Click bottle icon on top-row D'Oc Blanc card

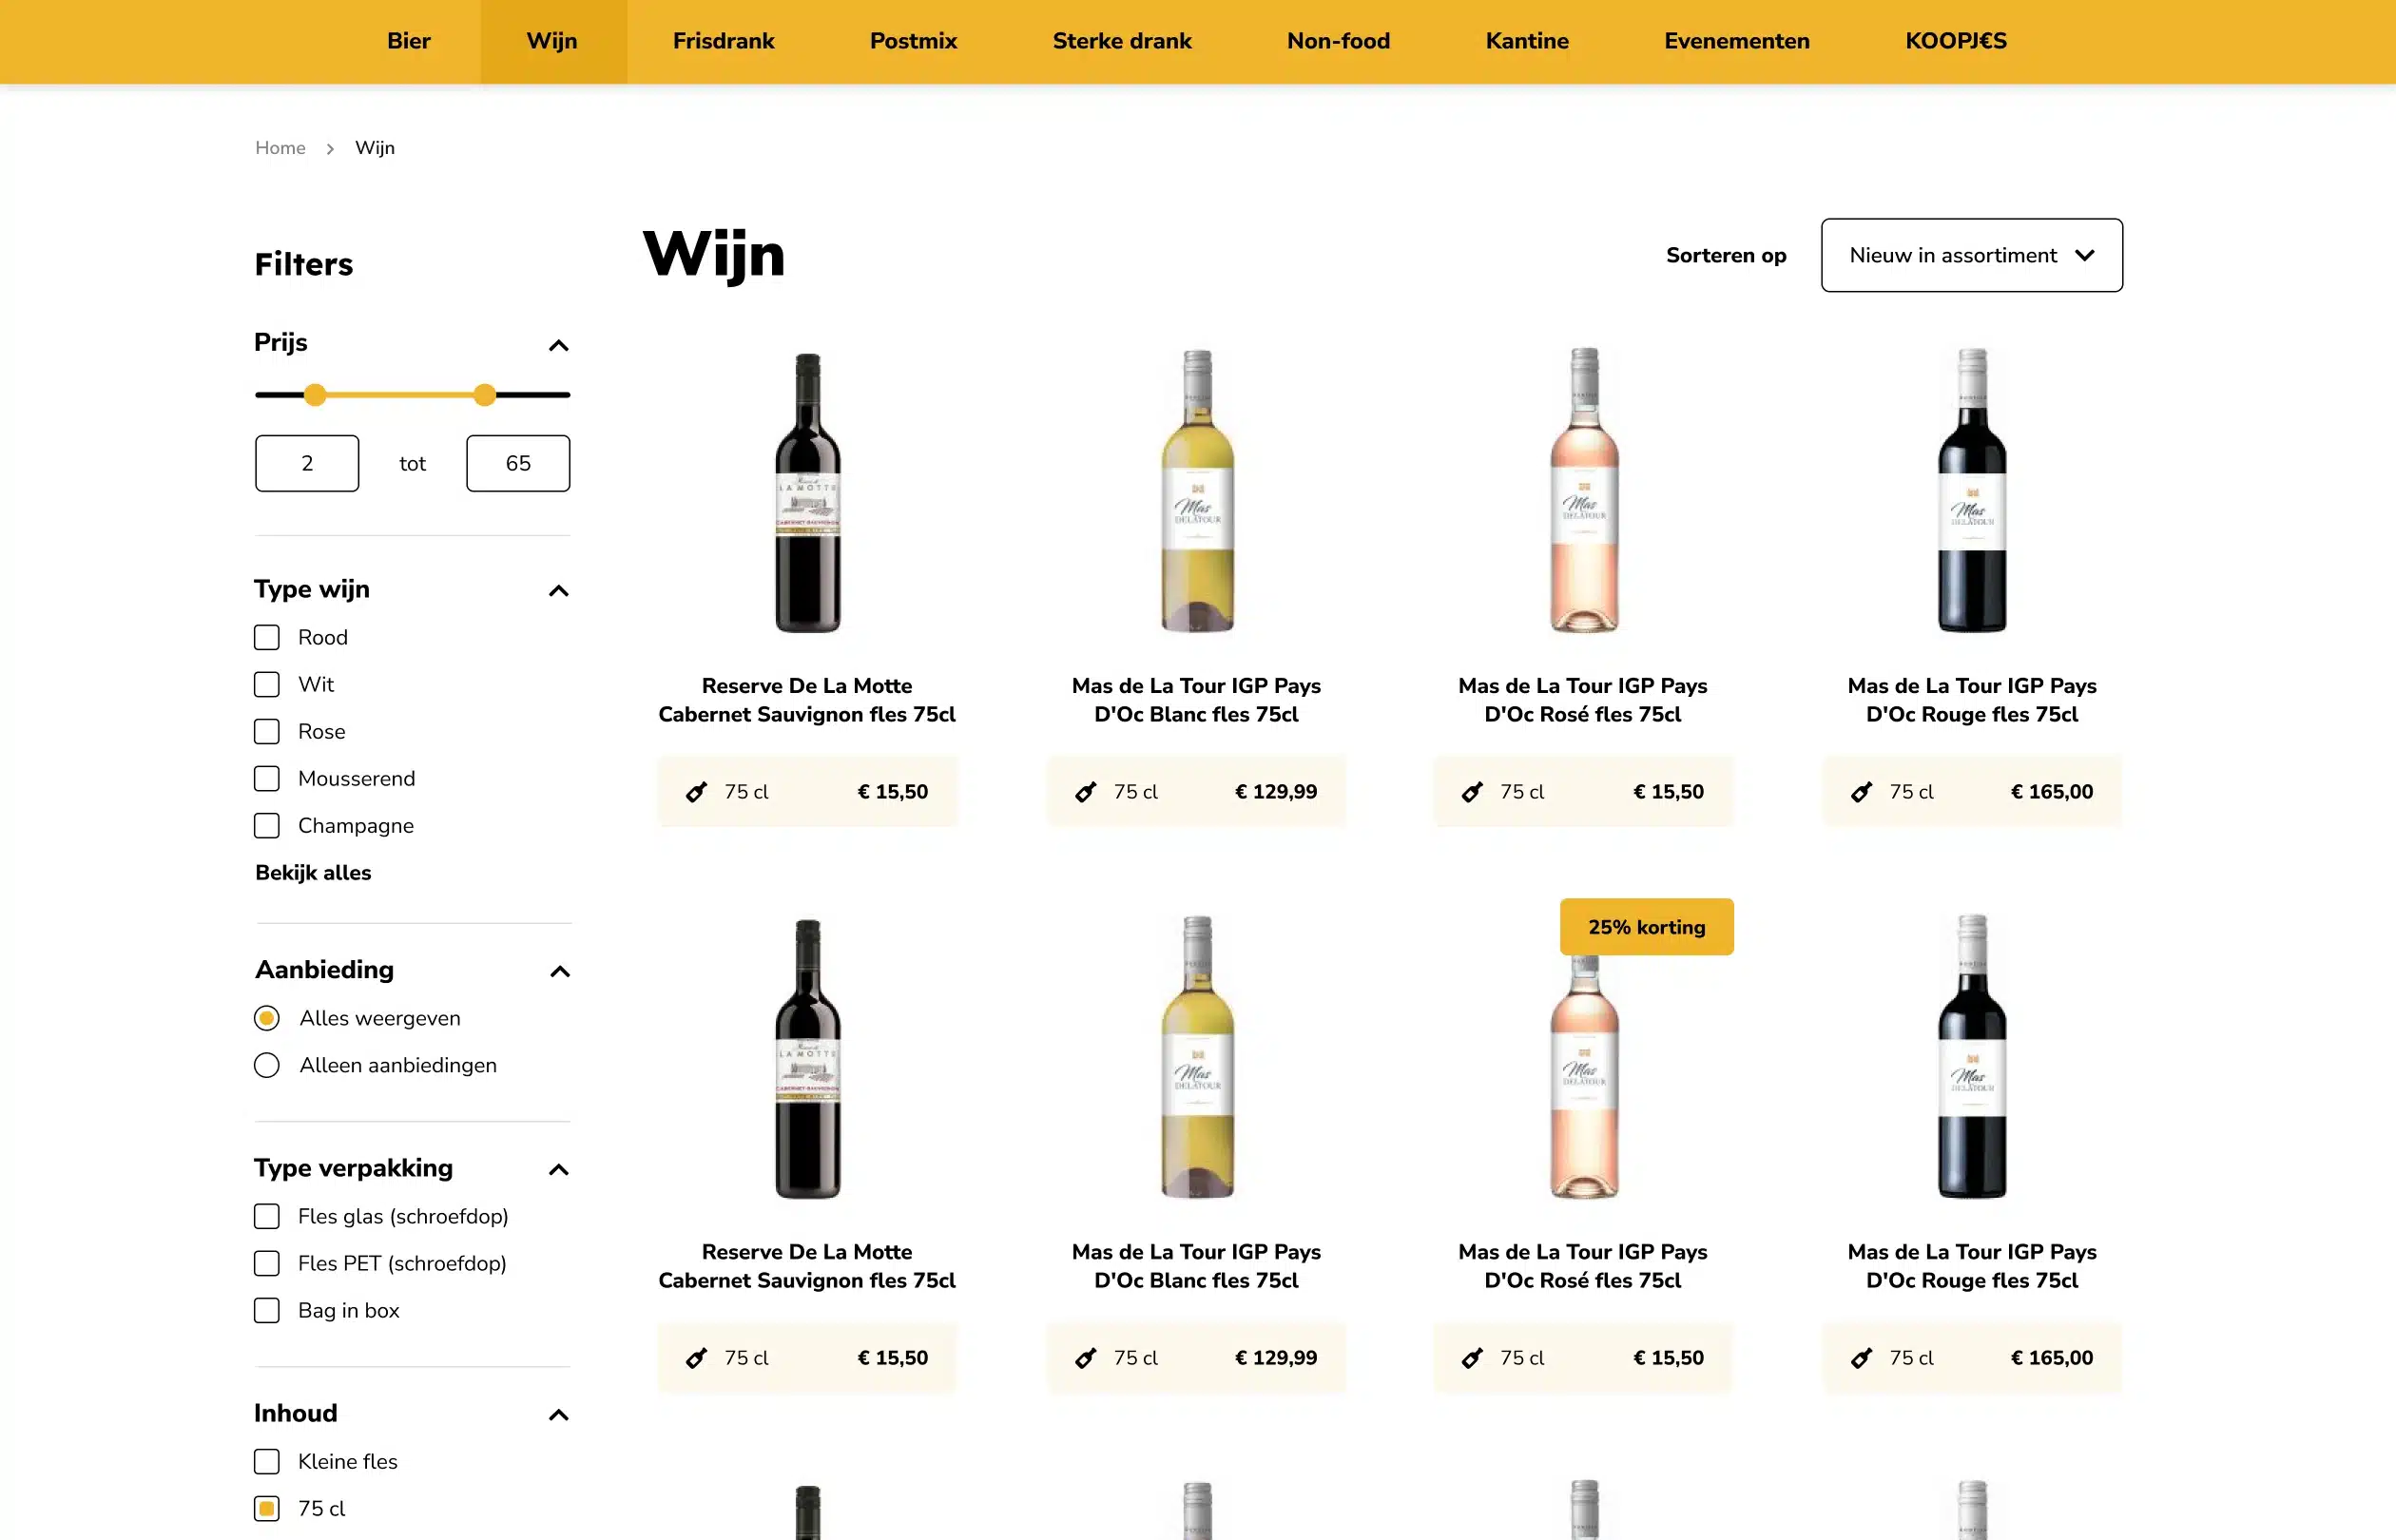pyautogui.click(x=1085, y=792)
